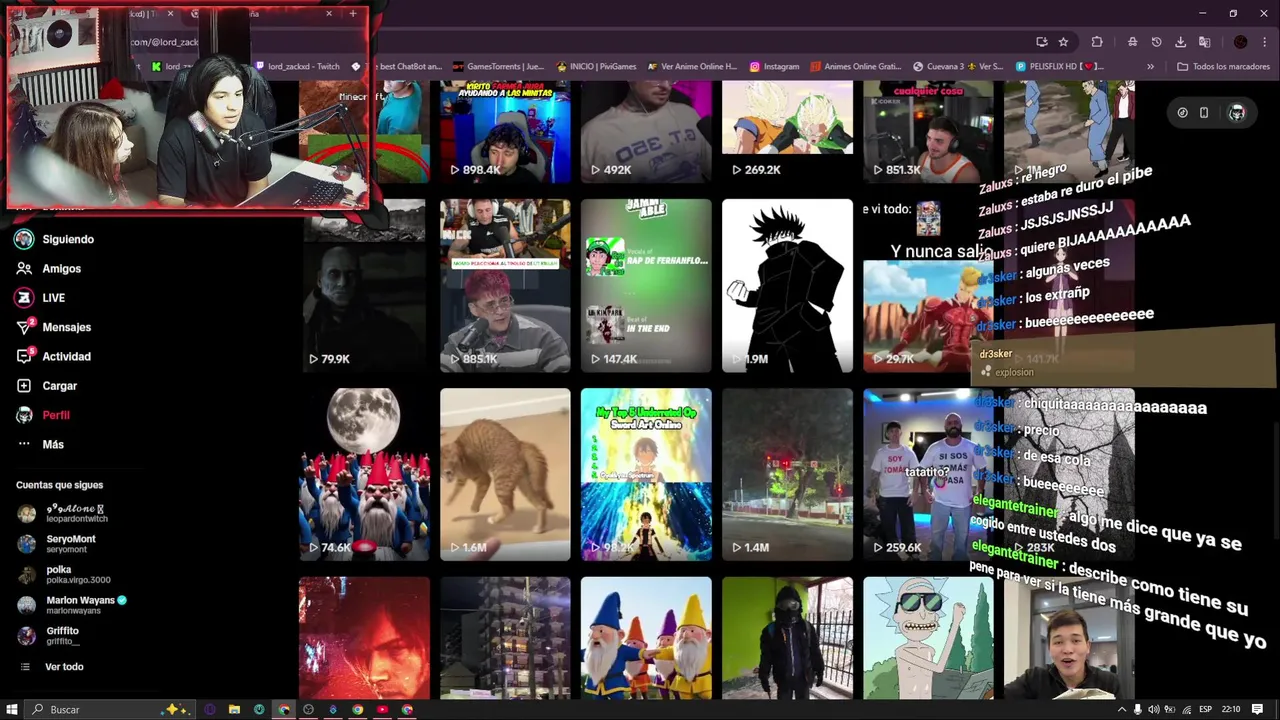
Task: Play Rick sunglasses video thumbnail
Action: point(928,638)
